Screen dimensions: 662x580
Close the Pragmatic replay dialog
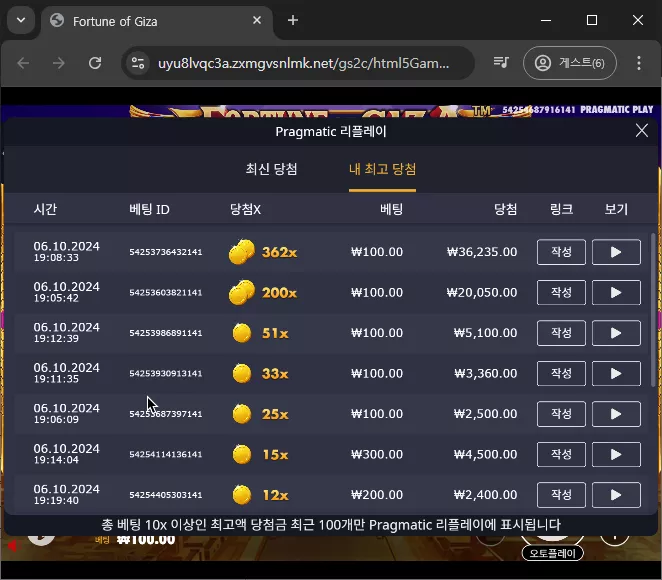point(642,131)
